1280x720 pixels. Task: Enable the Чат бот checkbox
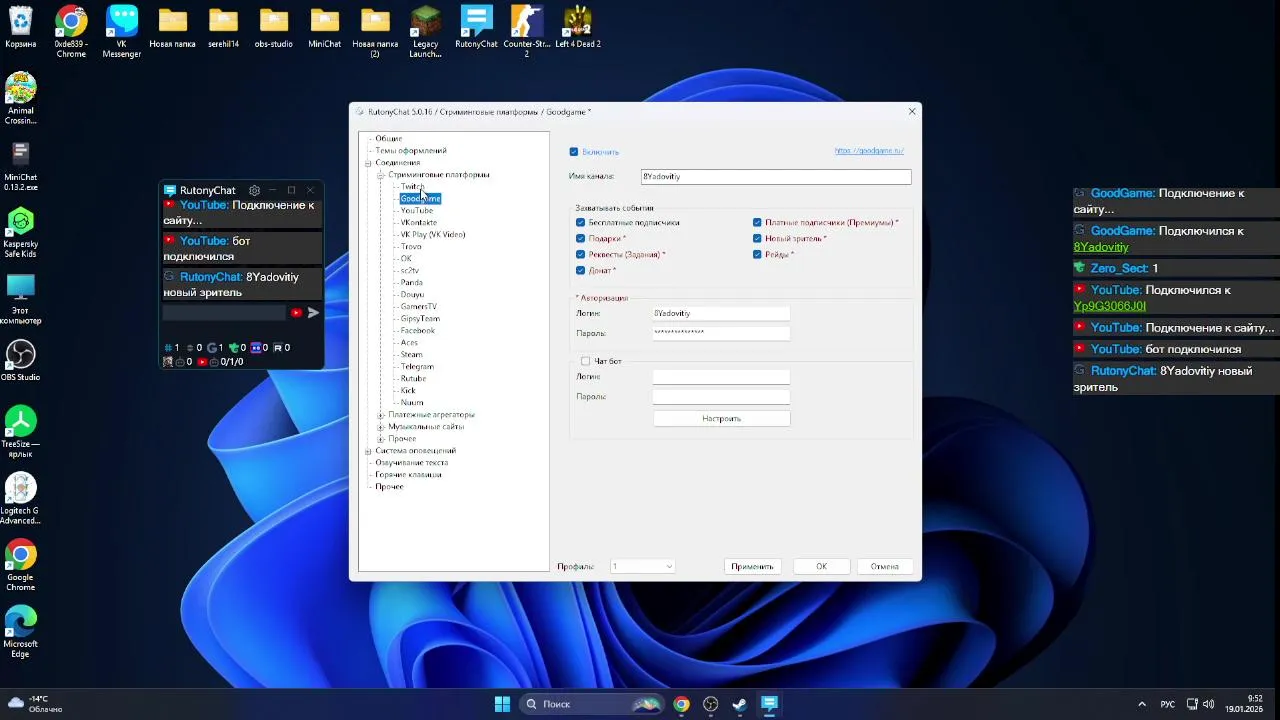586,361
